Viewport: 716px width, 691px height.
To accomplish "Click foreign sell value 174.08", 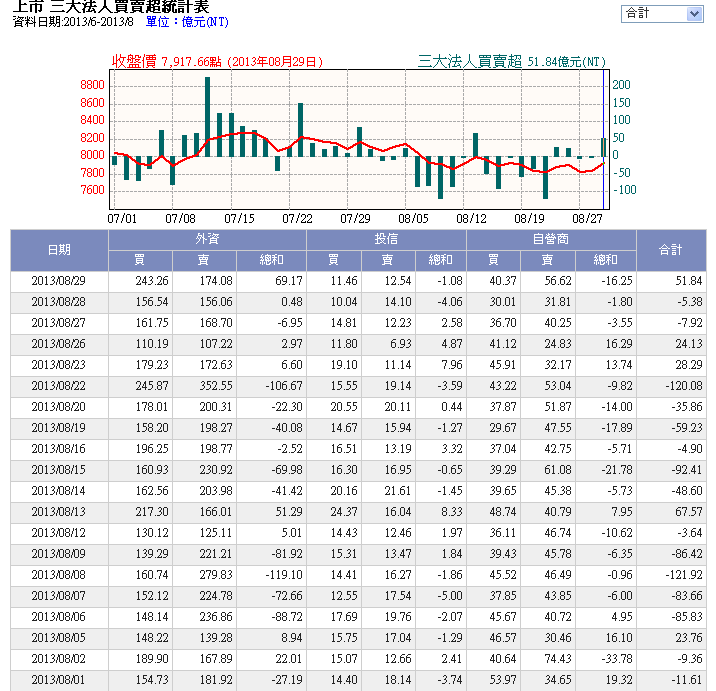I will tap(216, 281).
